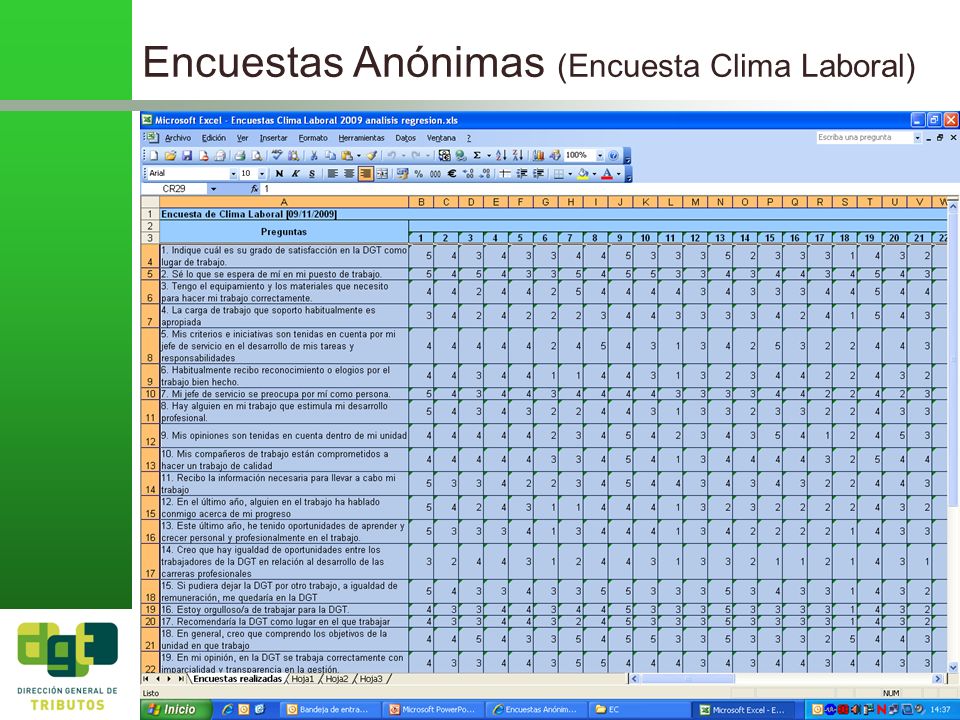960x720 pixels.
Task: Open the Insertar menu
Action: 273,138
